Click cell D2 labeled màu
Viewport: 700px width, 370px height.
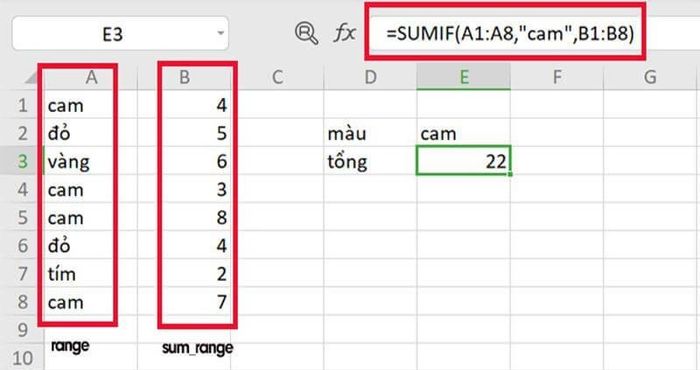371,133
